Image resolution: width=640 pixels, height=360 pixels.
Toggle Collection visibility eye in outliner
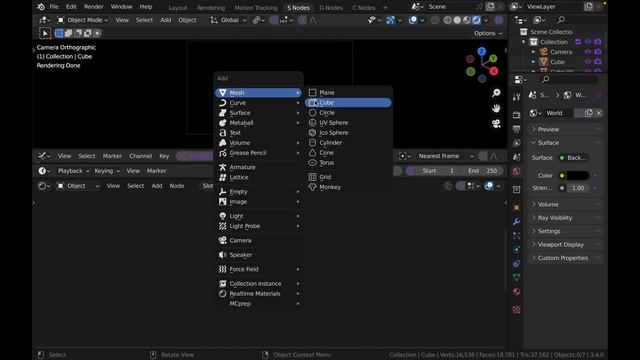pos(588,42)
